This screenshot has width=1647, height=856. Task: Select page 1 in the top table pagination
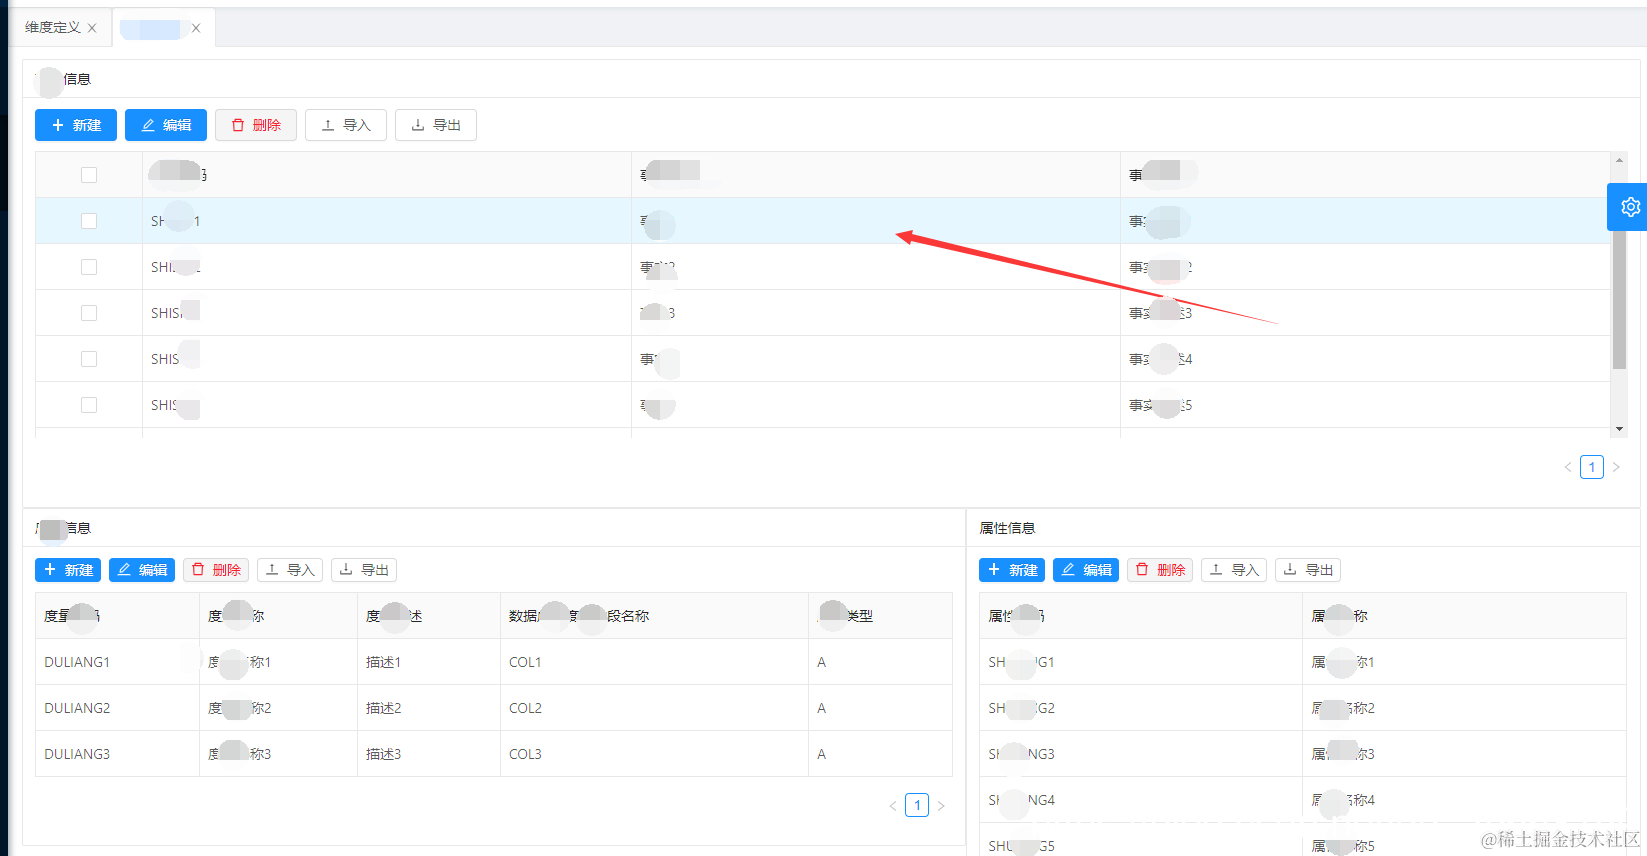[x=1592, y=467]
